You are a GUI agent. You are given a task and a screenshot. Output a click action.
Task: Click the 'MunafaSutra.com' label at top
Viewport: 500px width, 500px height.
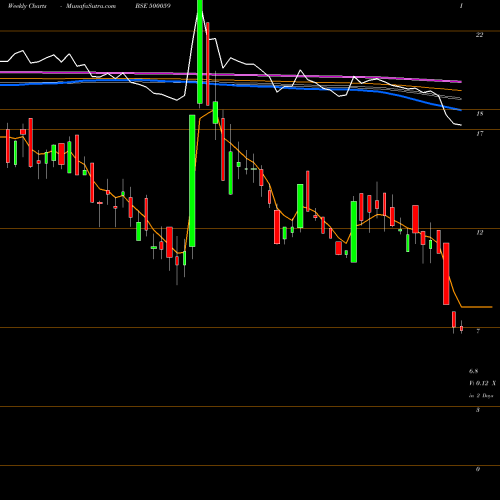click(x=91, y=6)
